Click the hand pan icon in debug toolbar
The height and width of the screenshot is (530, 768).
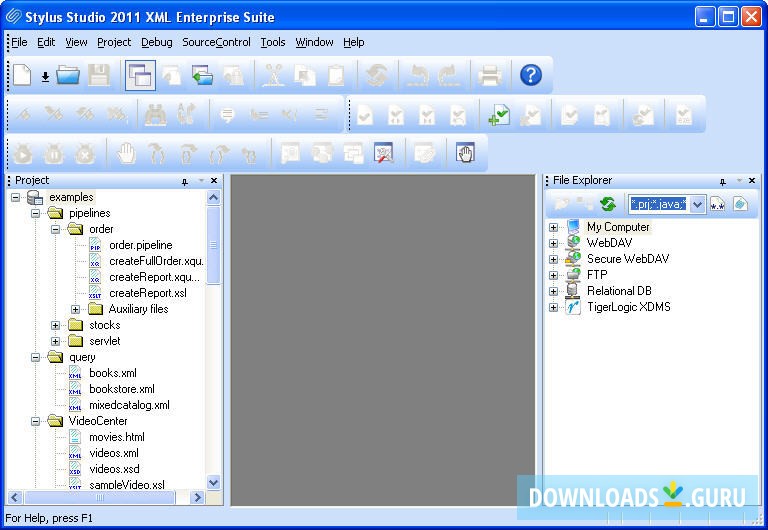126,154
